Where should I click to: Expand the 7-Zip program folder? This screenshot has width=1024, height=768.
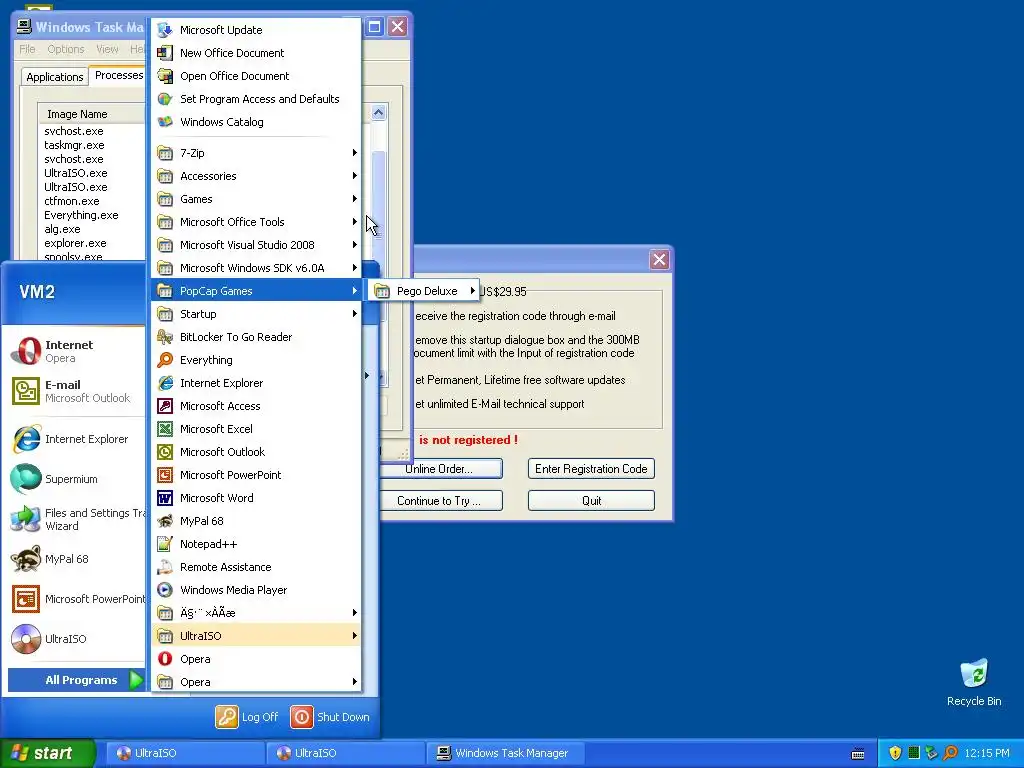pyautogui.click(x=257, y=153)
